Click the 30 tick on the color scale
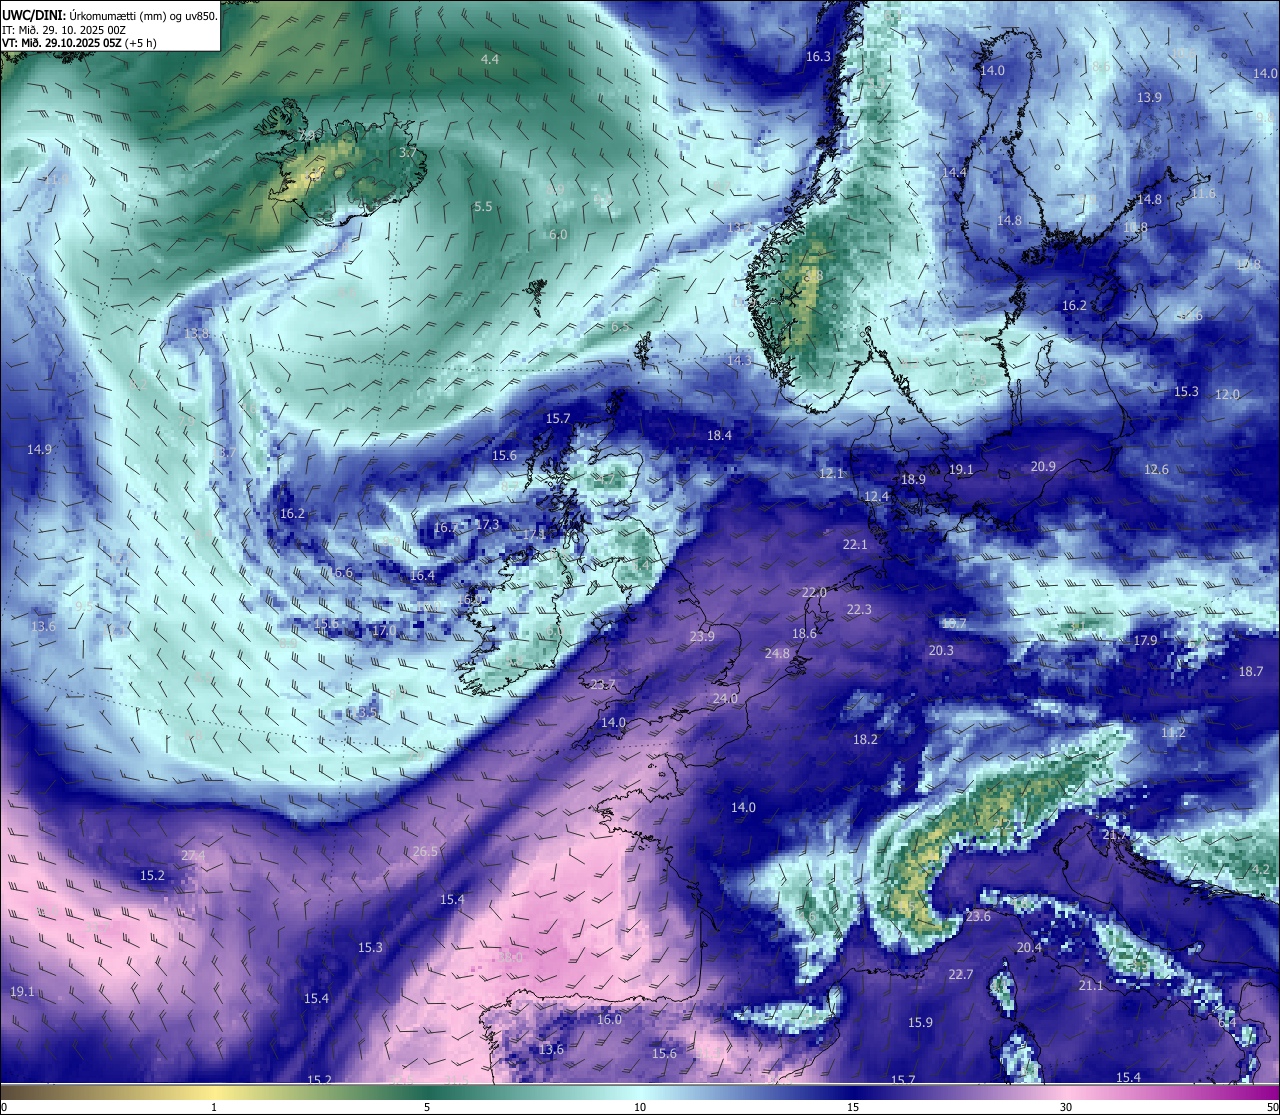 click(1066, 1107)
